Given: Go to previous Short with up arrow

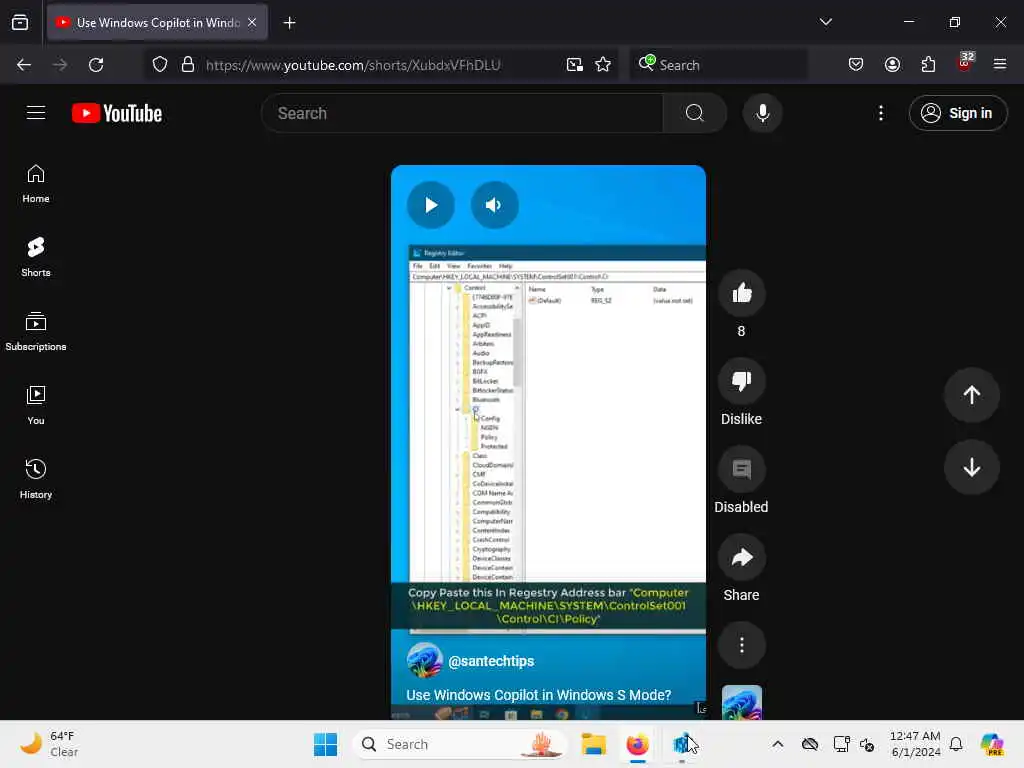Looking at the screenshot, I should (x=971, y=394).
